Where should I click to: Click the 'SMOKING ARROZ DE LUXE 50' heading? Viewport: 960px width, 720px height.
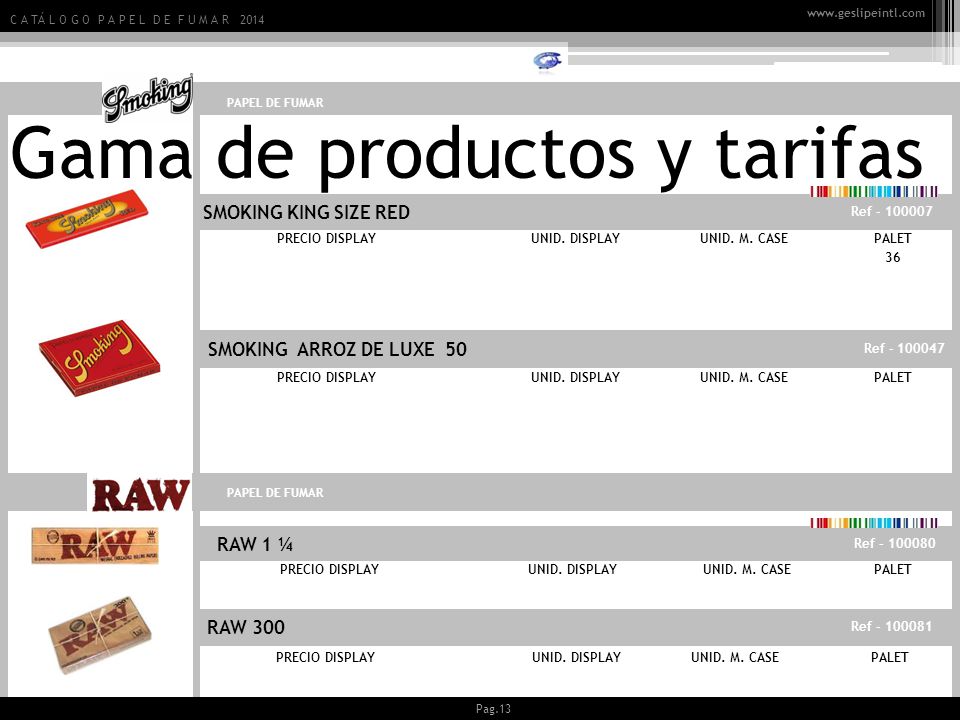pos(337,350)
